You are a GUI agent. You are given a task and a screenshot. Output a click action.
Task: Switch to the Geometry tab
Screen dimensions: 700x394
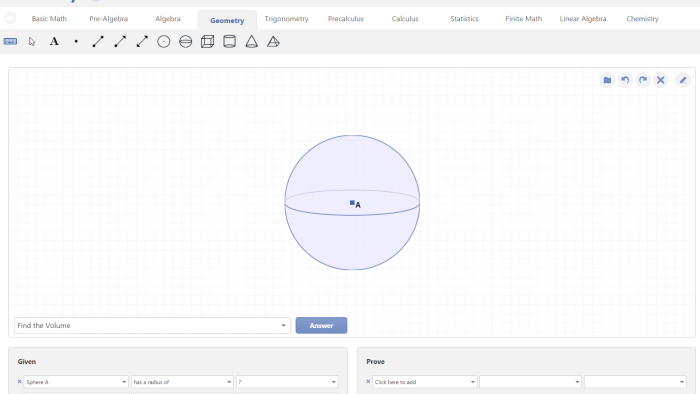click(x=227, y=20)
